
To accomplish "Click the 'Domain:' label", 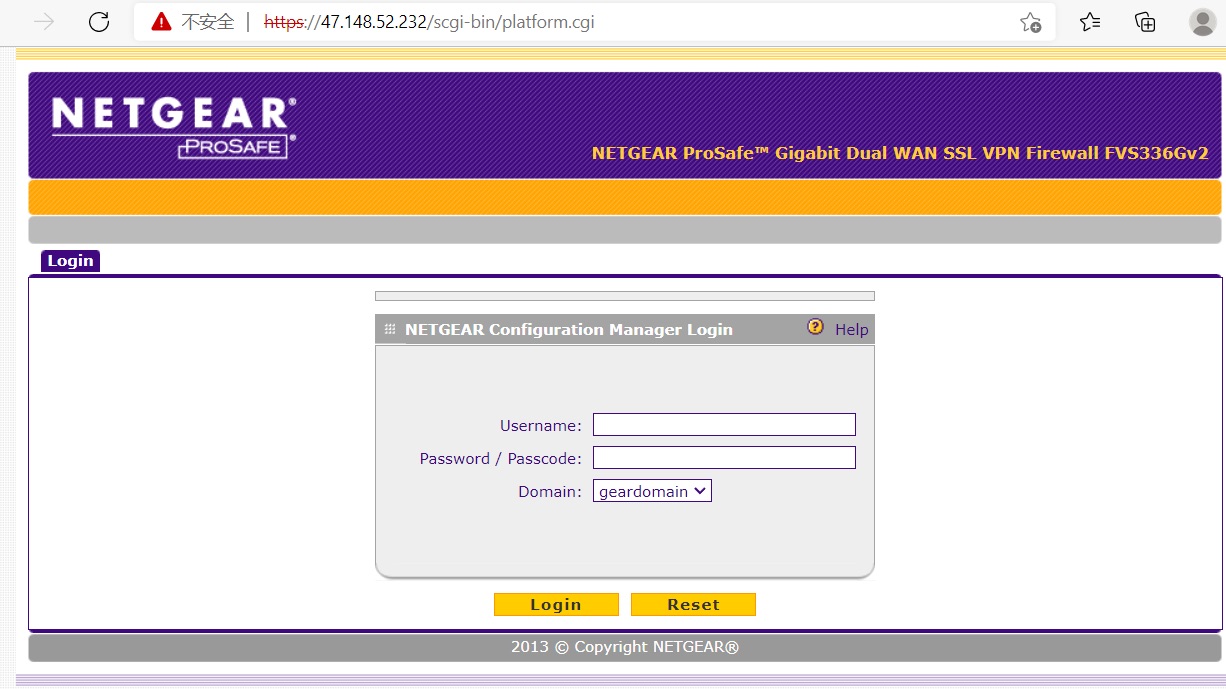I will (x=549, y=492).
